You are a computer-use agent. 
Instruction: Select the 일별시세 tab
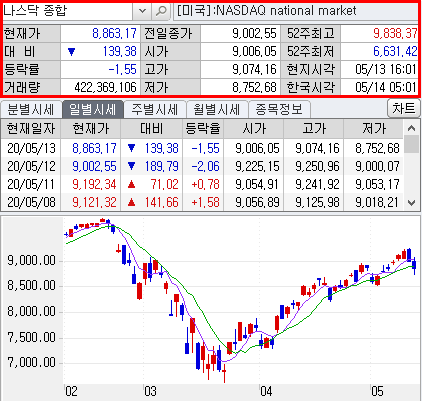click(x=92, y=109)
